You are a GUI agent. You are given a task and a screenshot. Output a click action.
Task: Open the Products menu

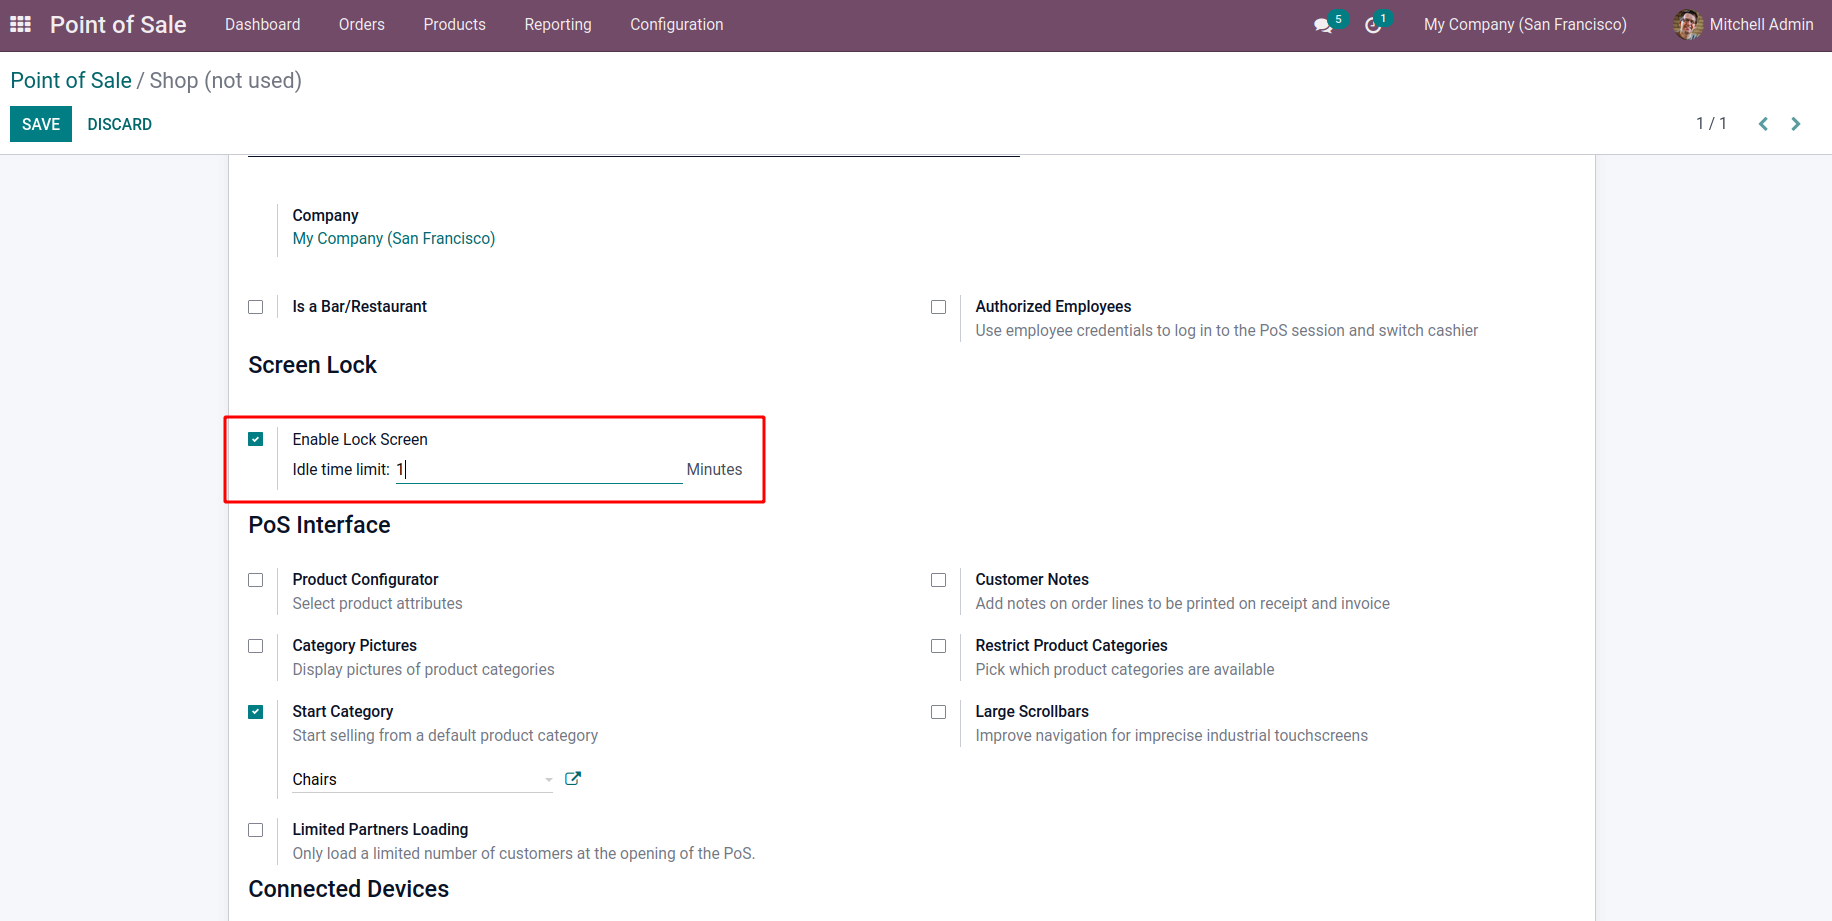click(x=454, y=24)
